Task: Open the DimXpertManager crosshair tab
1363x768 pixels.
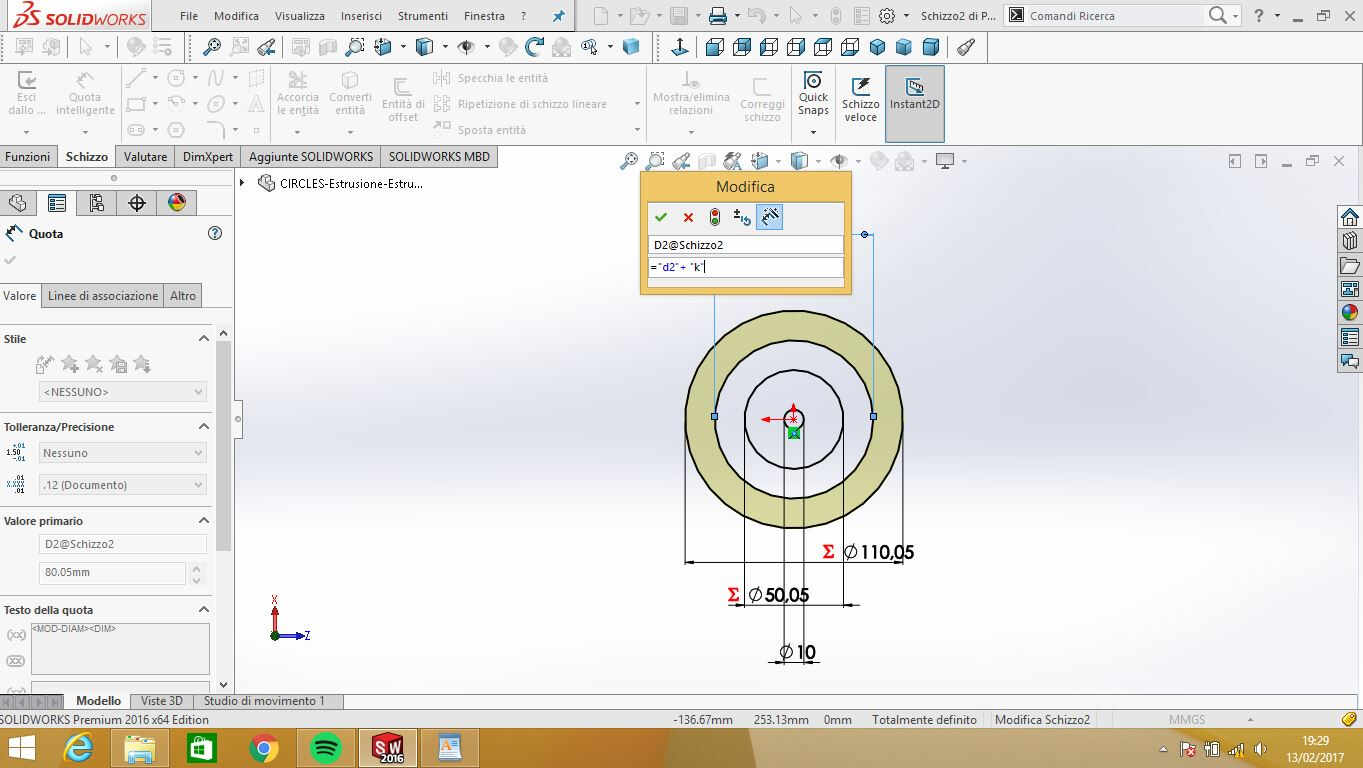Action: 137,203
